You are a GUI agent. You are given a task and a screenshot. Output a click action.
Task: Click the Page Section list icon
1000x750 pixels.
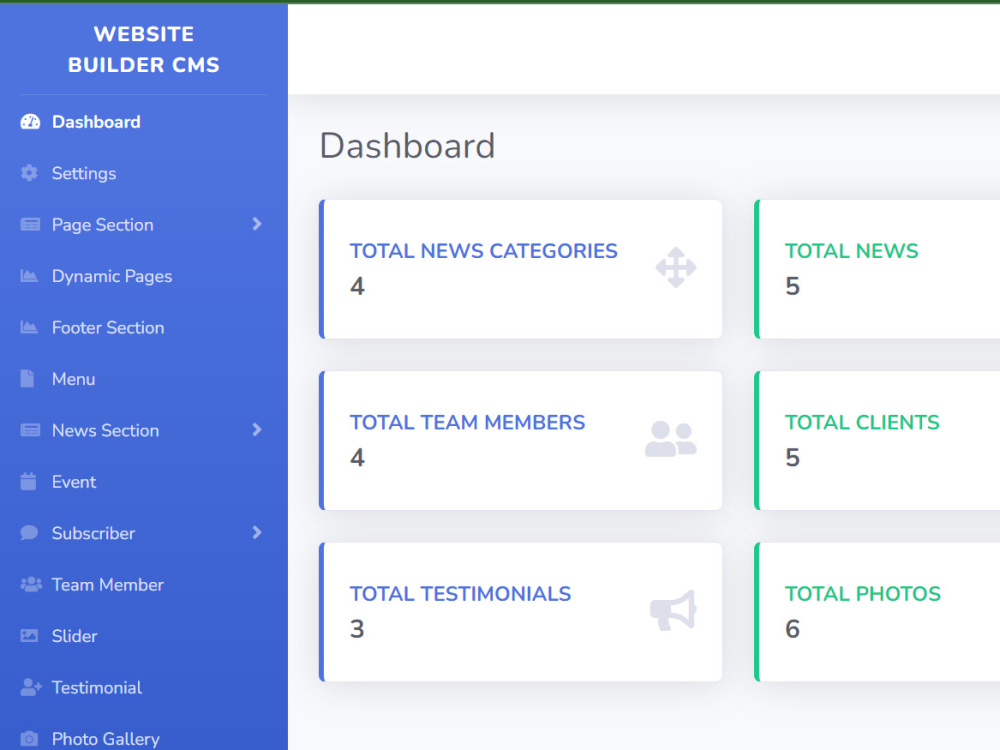pyautogui.click(x=30, y=224)
